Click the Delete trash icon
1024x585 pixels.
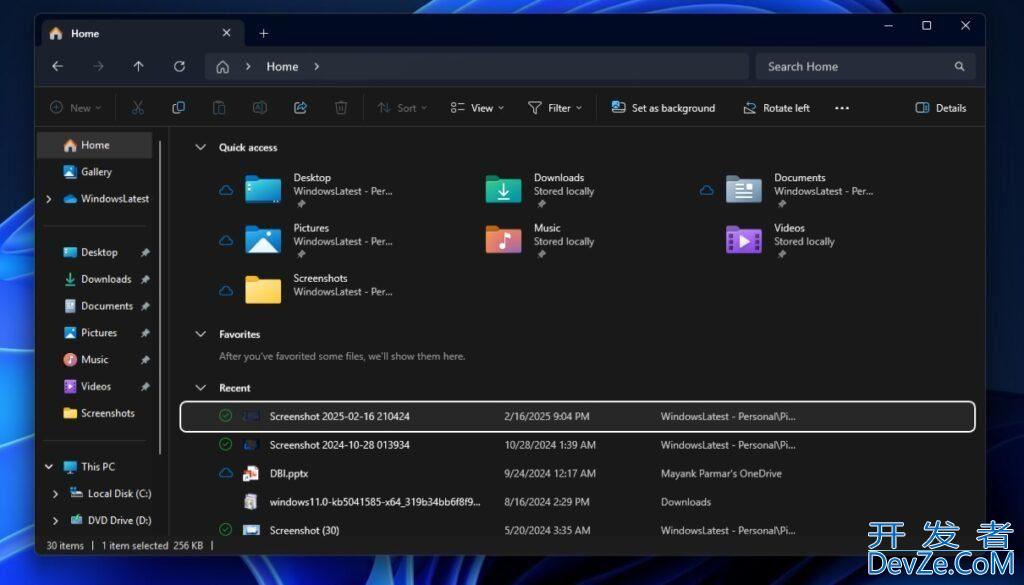[x=341, y=108]
